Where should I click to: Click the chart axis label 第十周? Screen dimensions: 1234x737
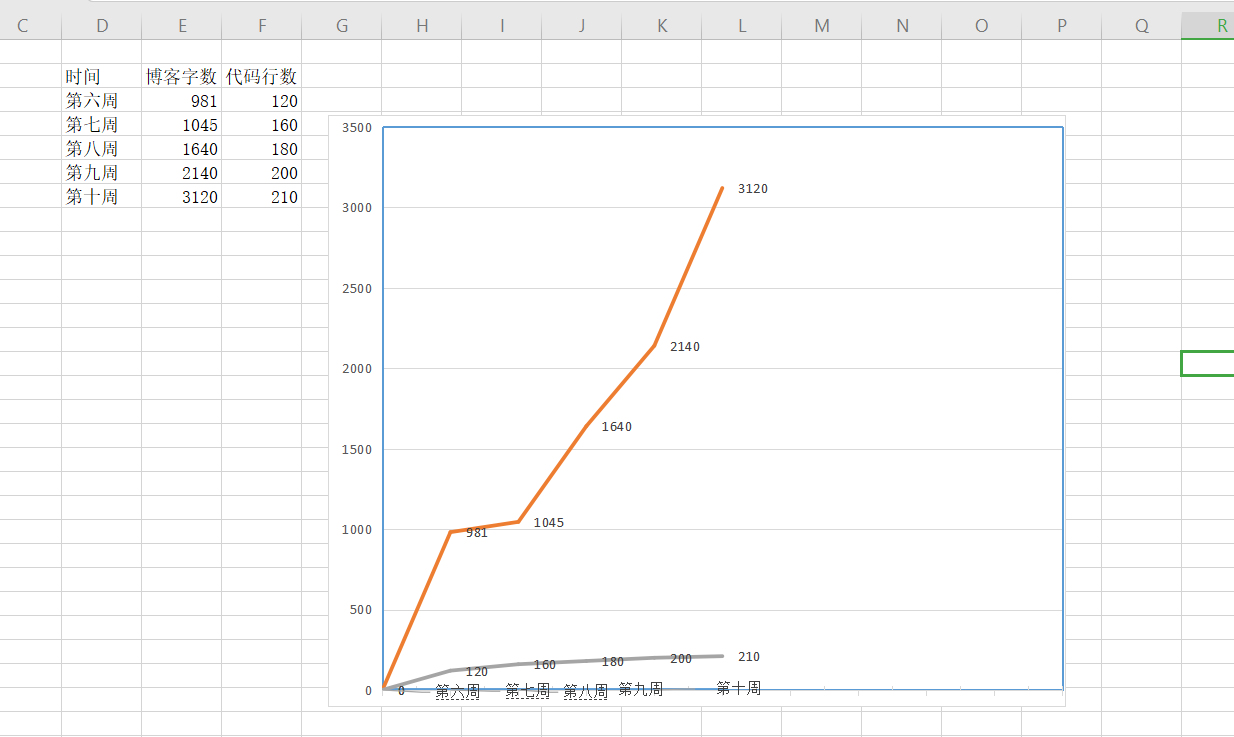coord(739,688)
